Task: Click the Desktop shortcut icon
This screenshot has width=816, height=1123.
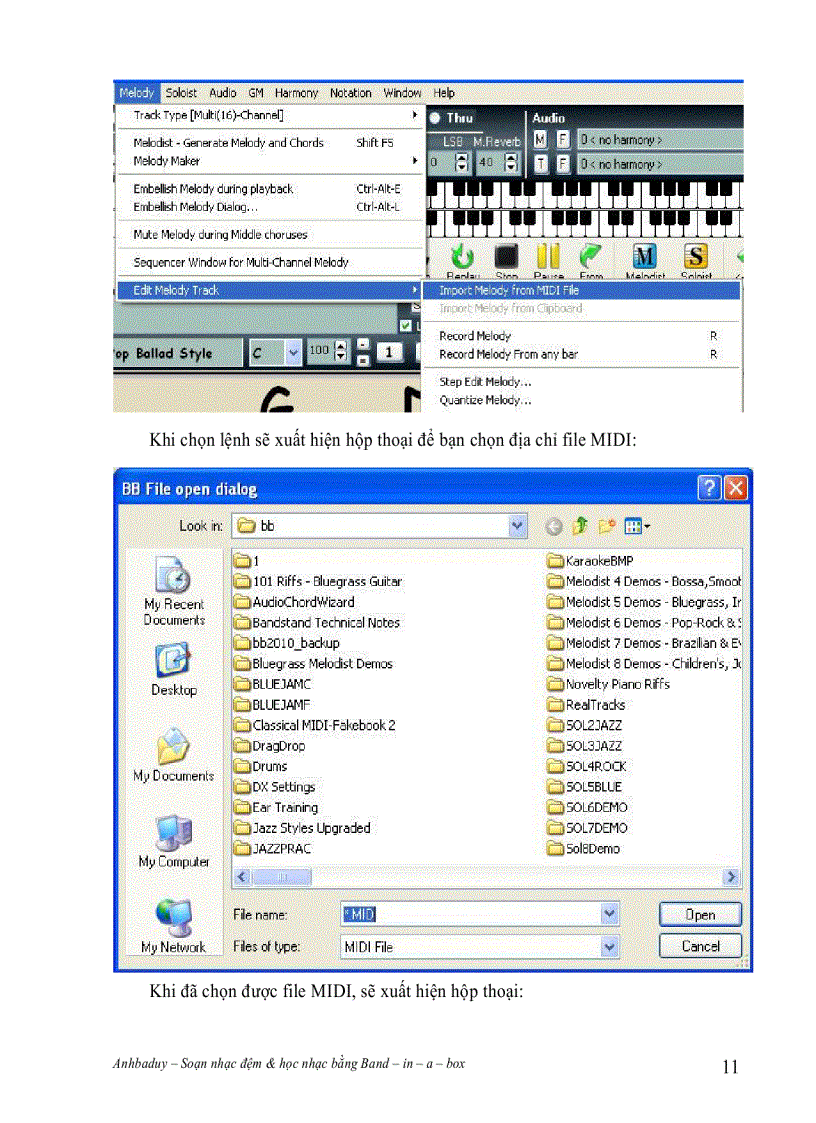Action: click(174, 670)
